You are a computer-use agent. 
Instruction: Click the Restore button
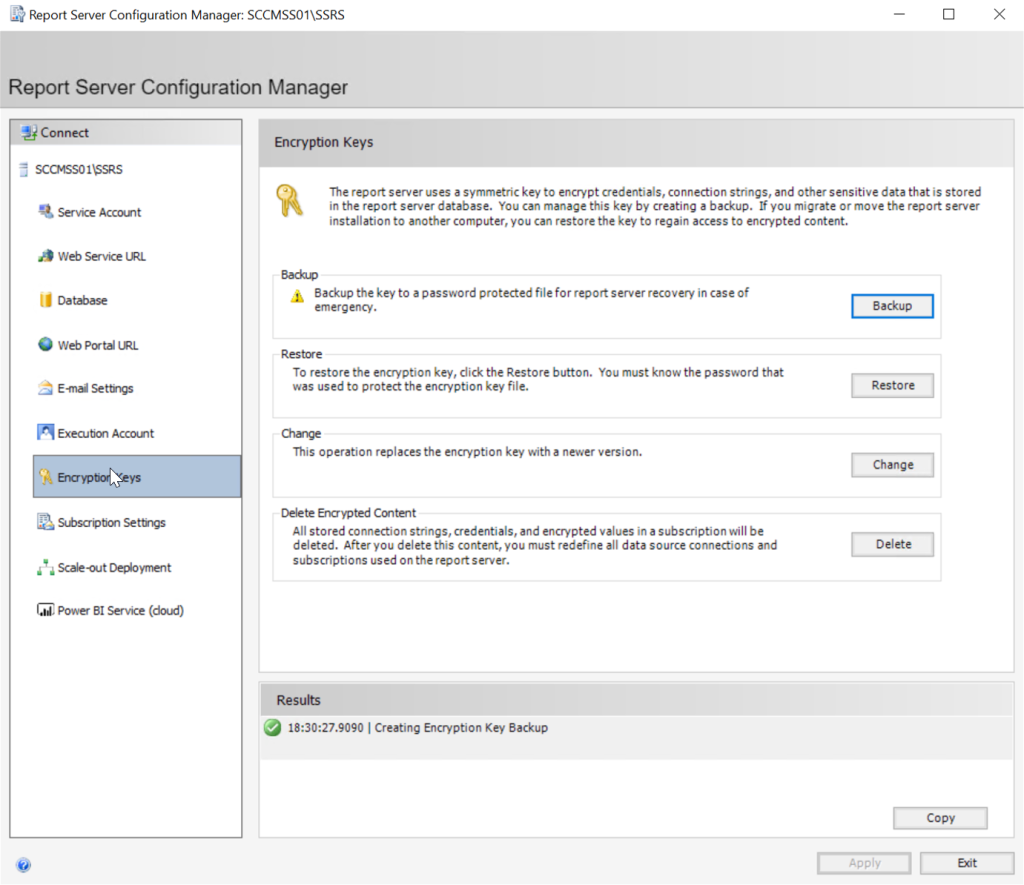(892, 385)
